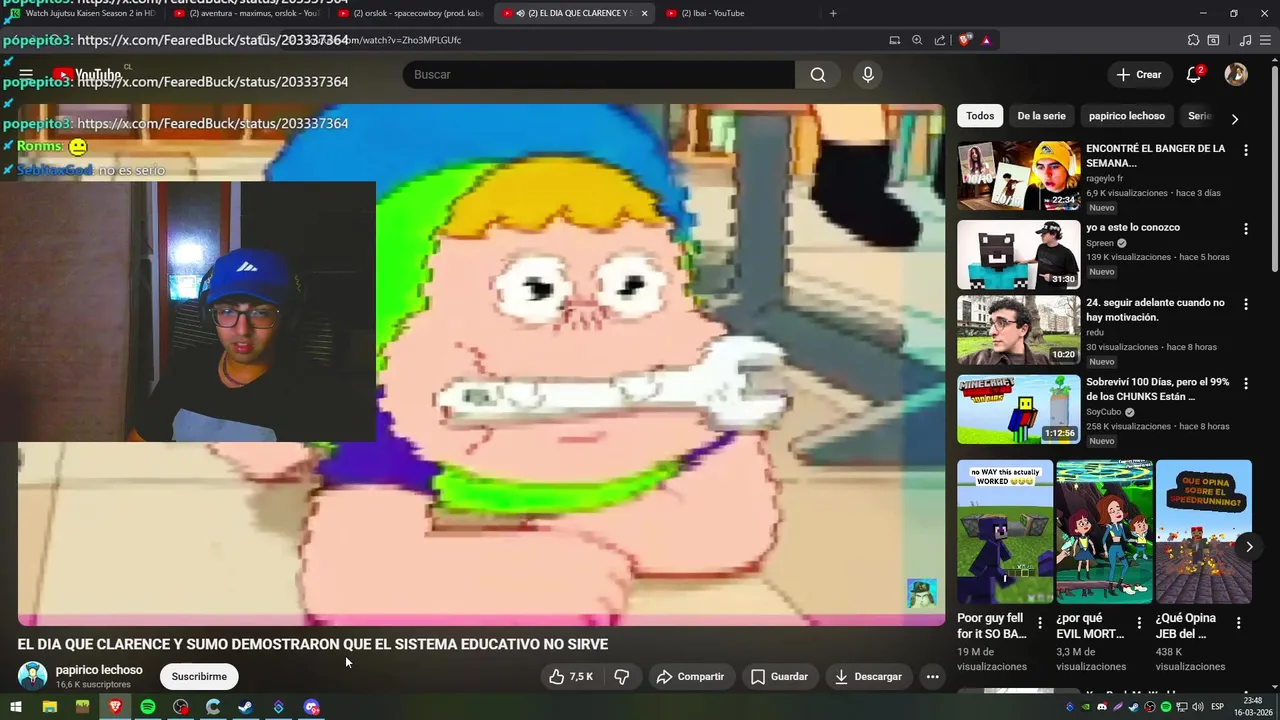The image size is (1280, 720).
Task: Switch to the 'orslok - spacecowboy' tab
Action: 408,13
